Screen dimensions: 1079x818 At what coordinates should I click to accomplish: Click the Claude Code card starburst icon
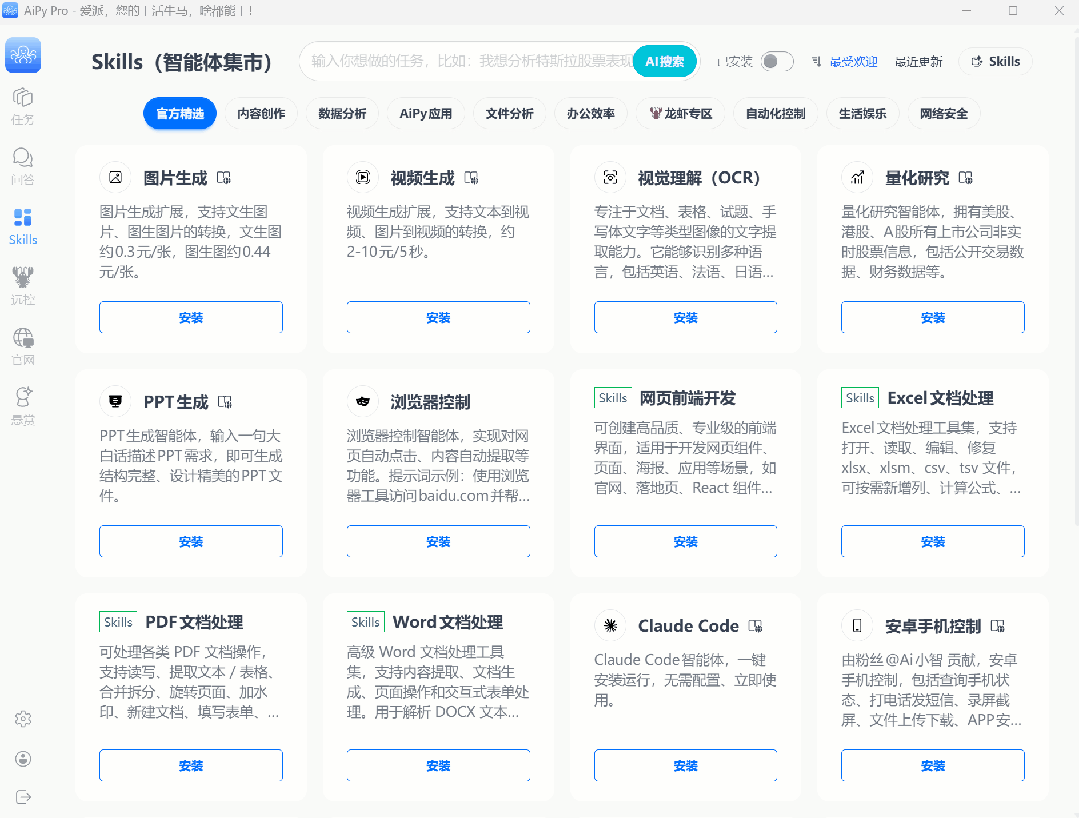tap(610, 625)
